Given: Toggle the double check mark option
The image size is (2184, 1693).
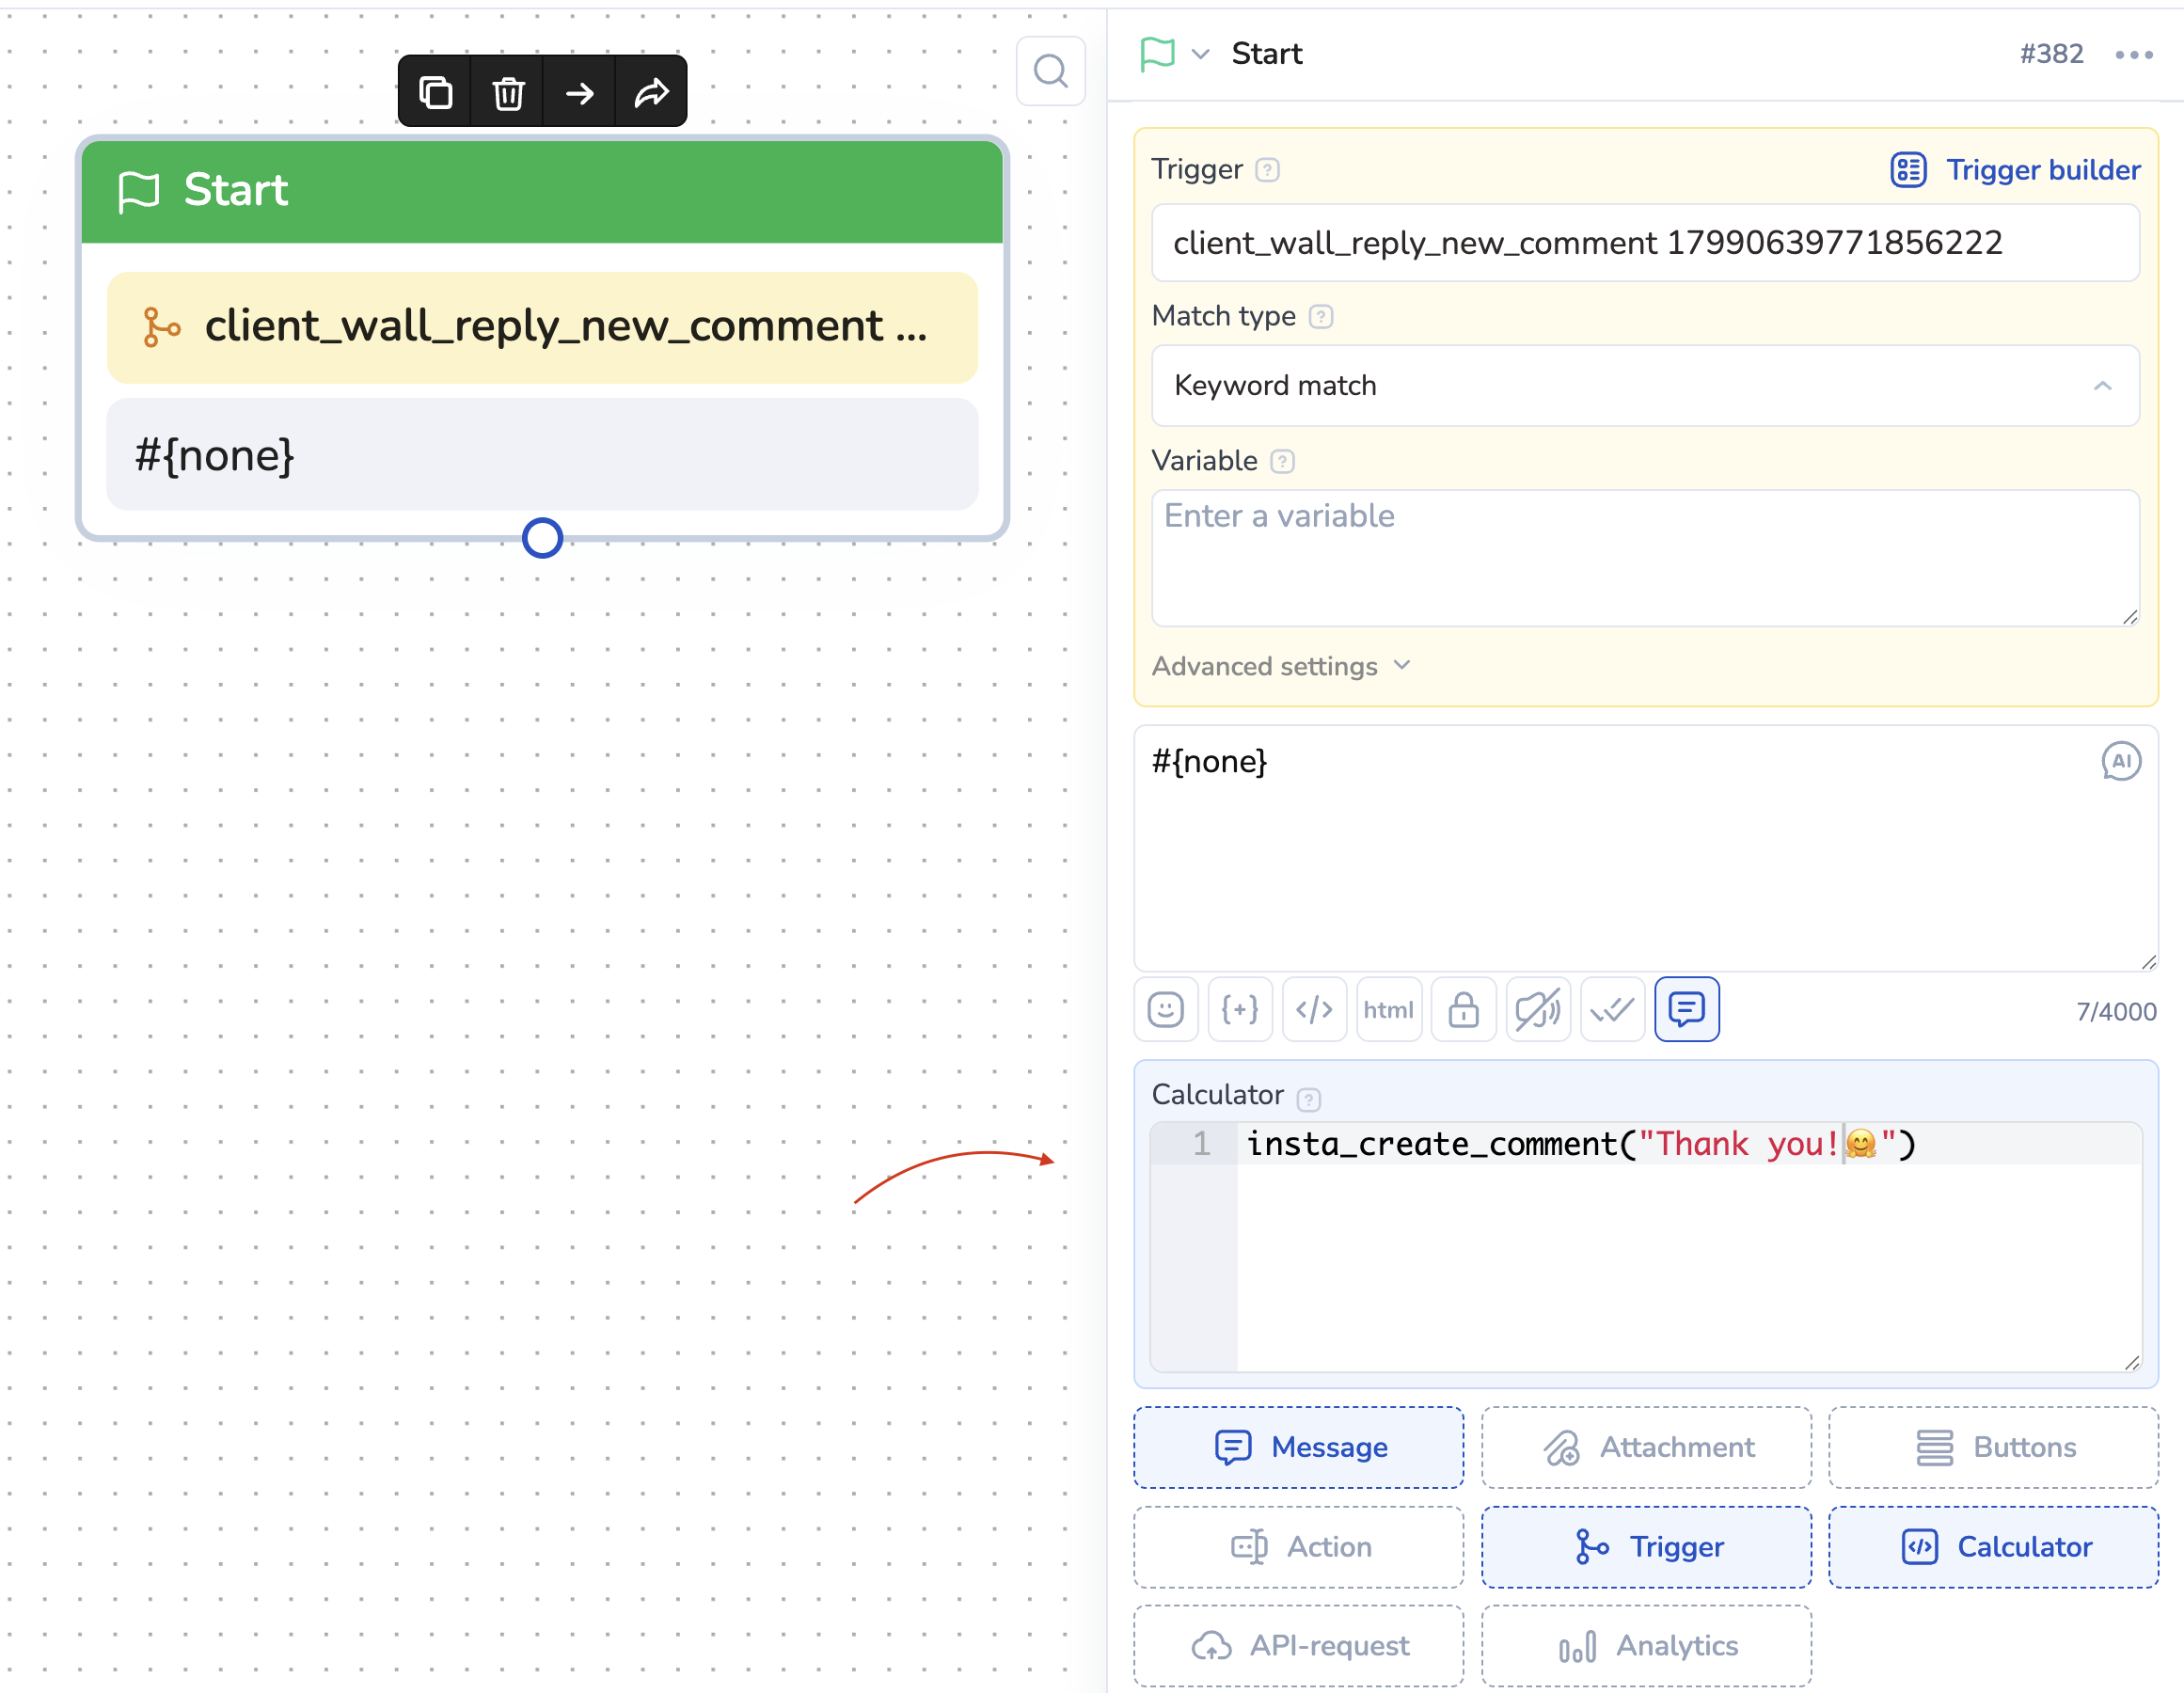Looking at the screenshot, I should click(x=1612, y=1009).
